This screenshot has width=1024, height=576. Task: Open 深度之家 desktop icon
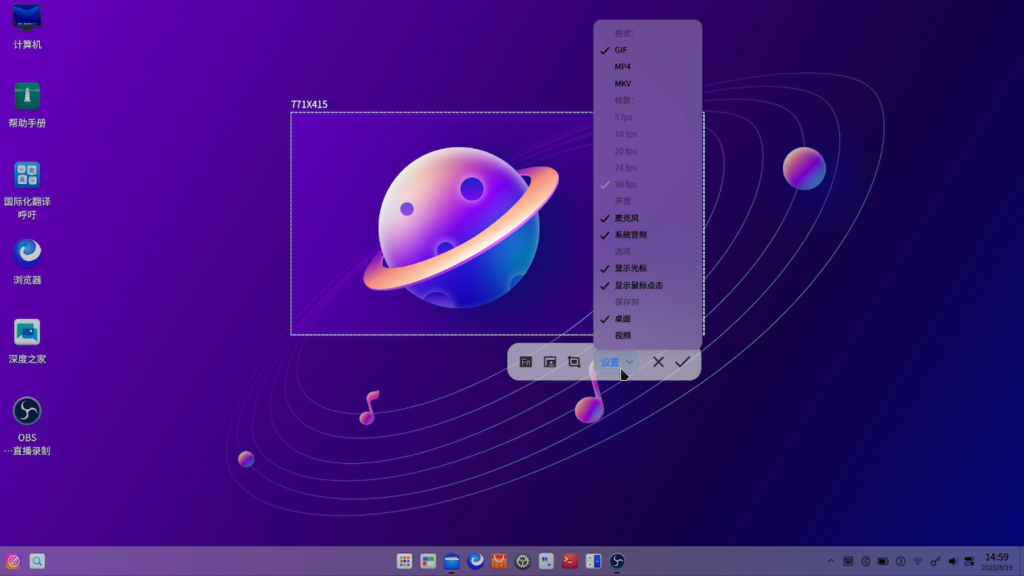pyautogui.click(x=27, y=332)
